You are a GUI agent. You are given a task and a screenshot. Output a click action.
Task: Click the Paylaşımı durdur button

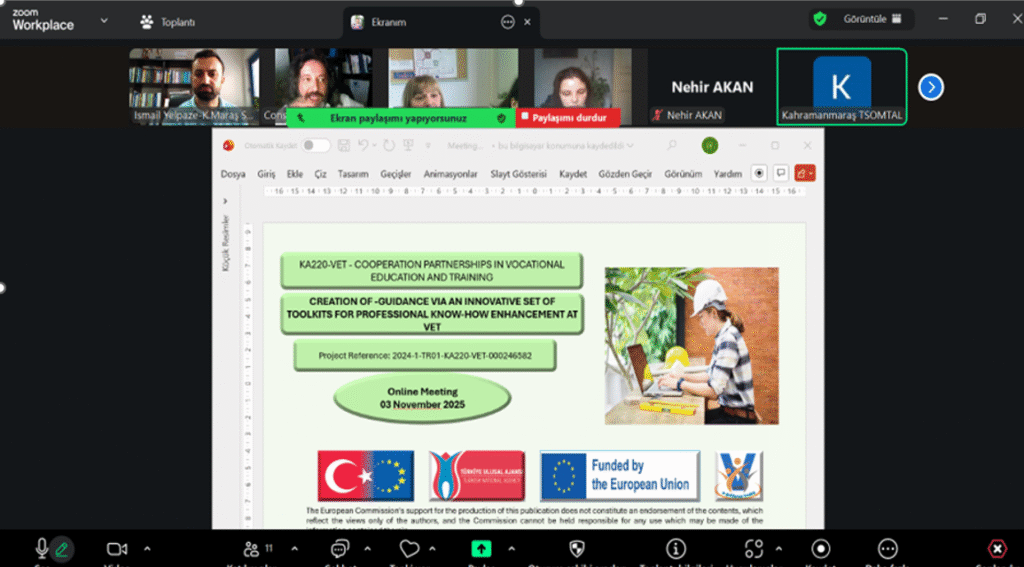568,118
